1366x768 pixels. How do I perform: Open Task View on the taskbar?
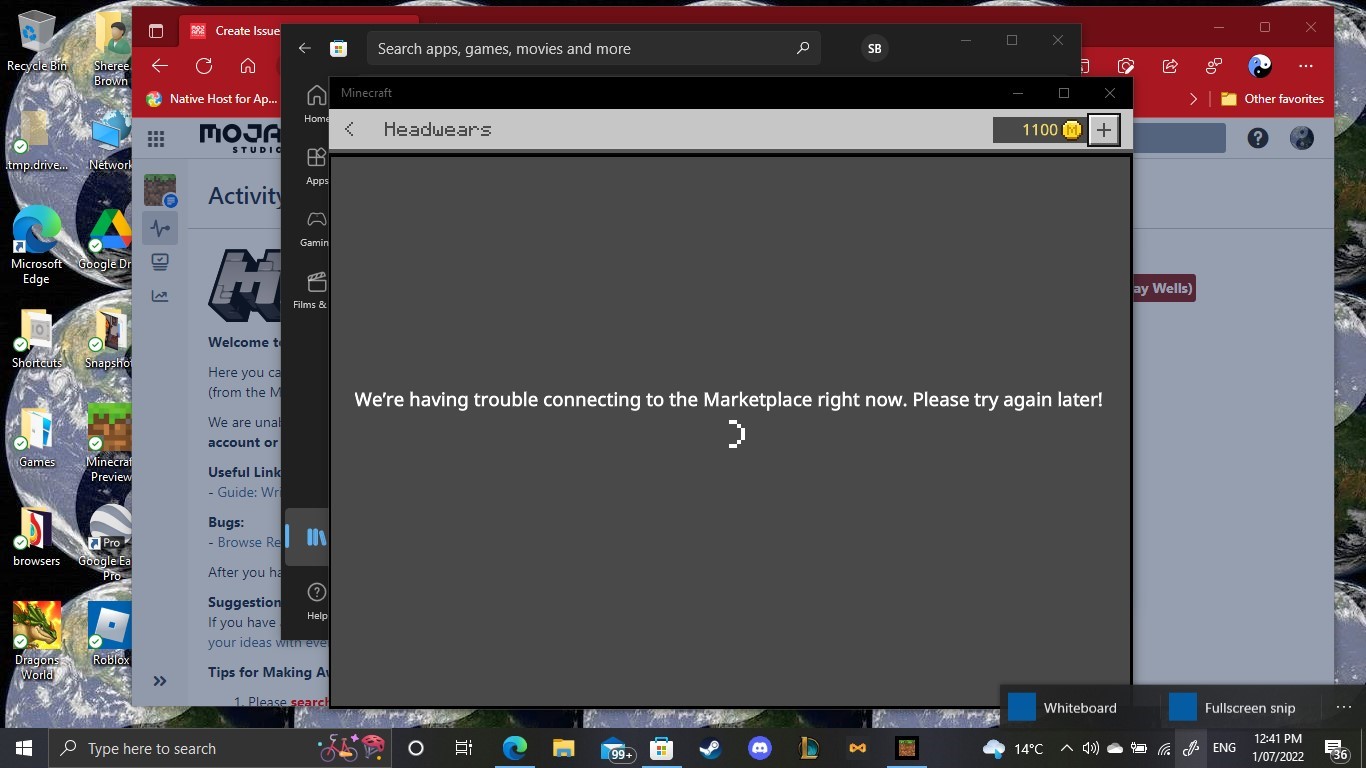tap(464, 748)
